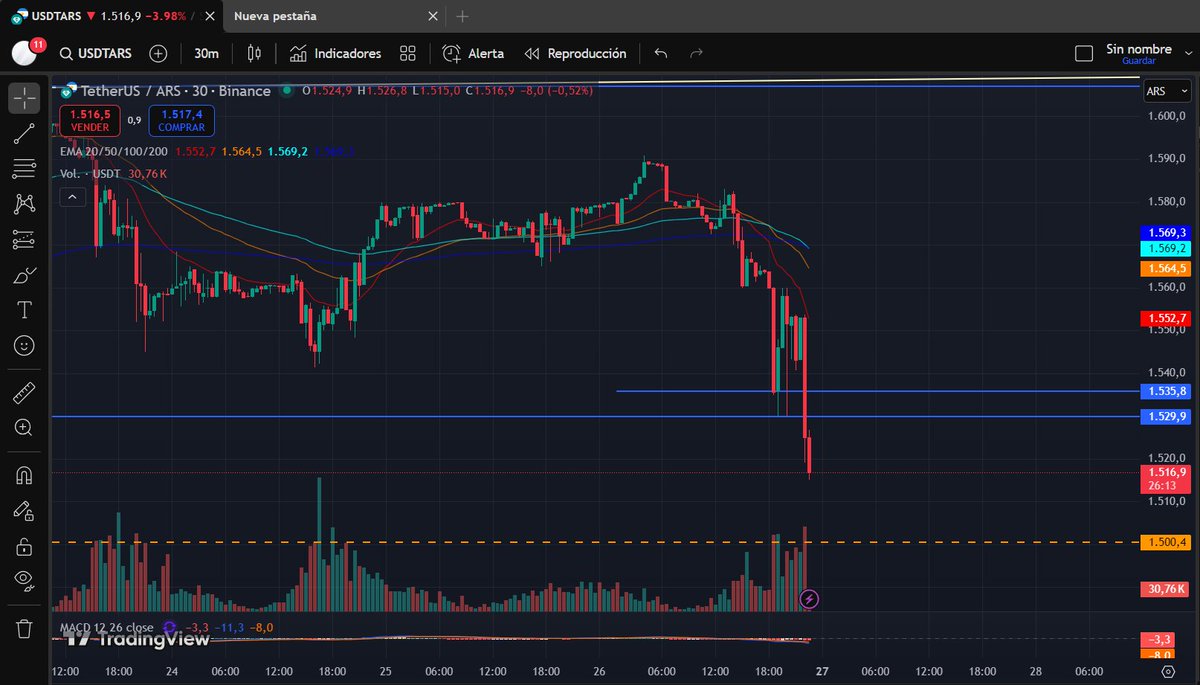1200x685 pixels.
Task: Select the Vol USDT indicator legend
Action: 90,173
